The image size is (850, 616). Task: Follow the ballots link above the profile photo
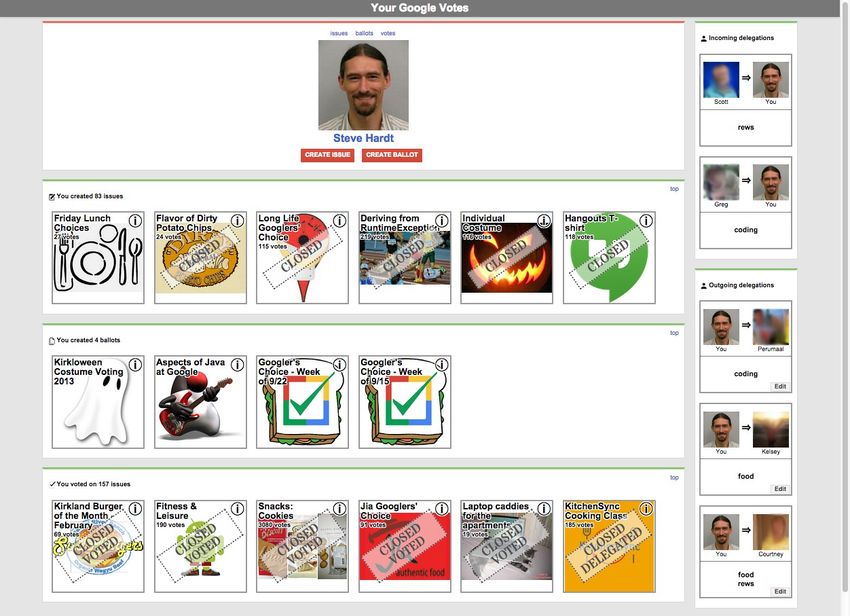click(364, 33)
